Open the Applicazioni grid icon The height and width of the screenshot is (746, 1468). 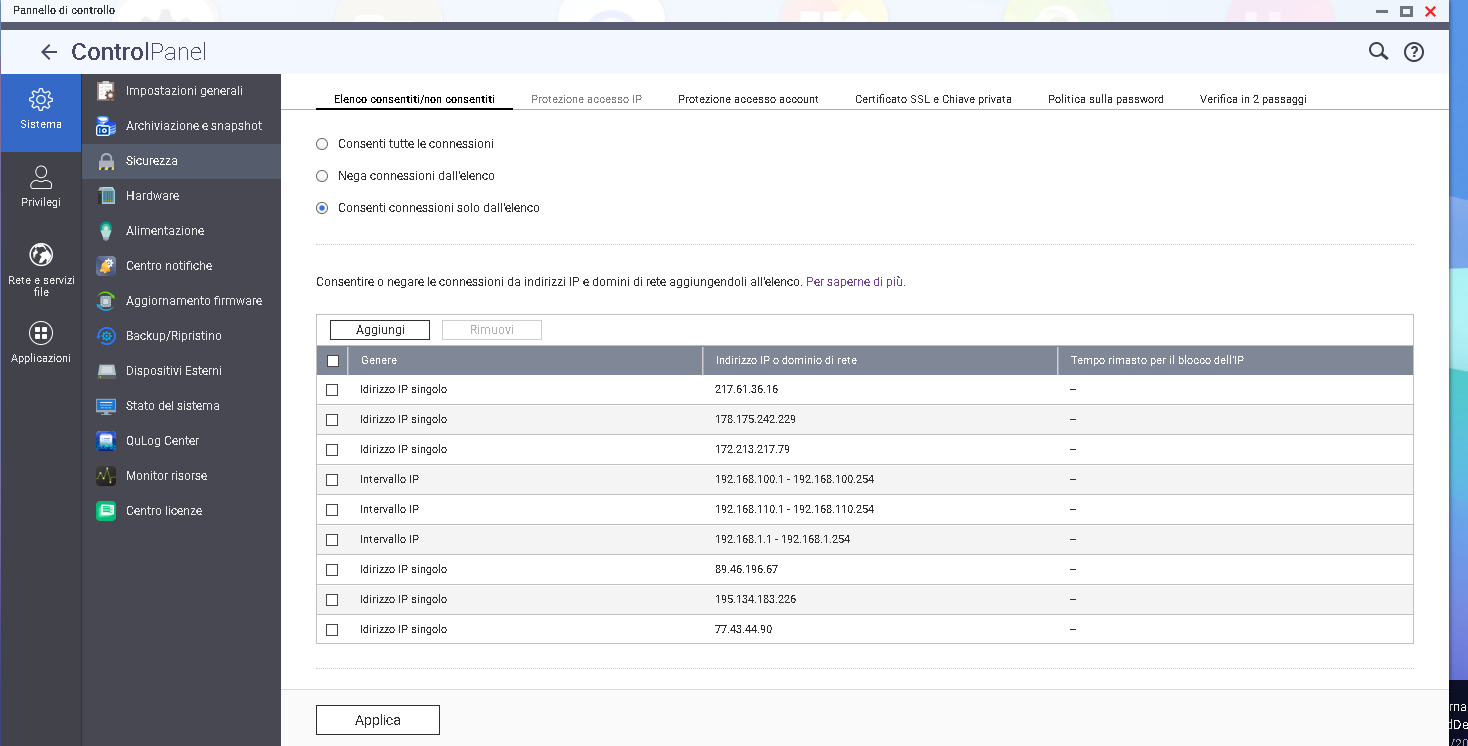tap(41, 333)
